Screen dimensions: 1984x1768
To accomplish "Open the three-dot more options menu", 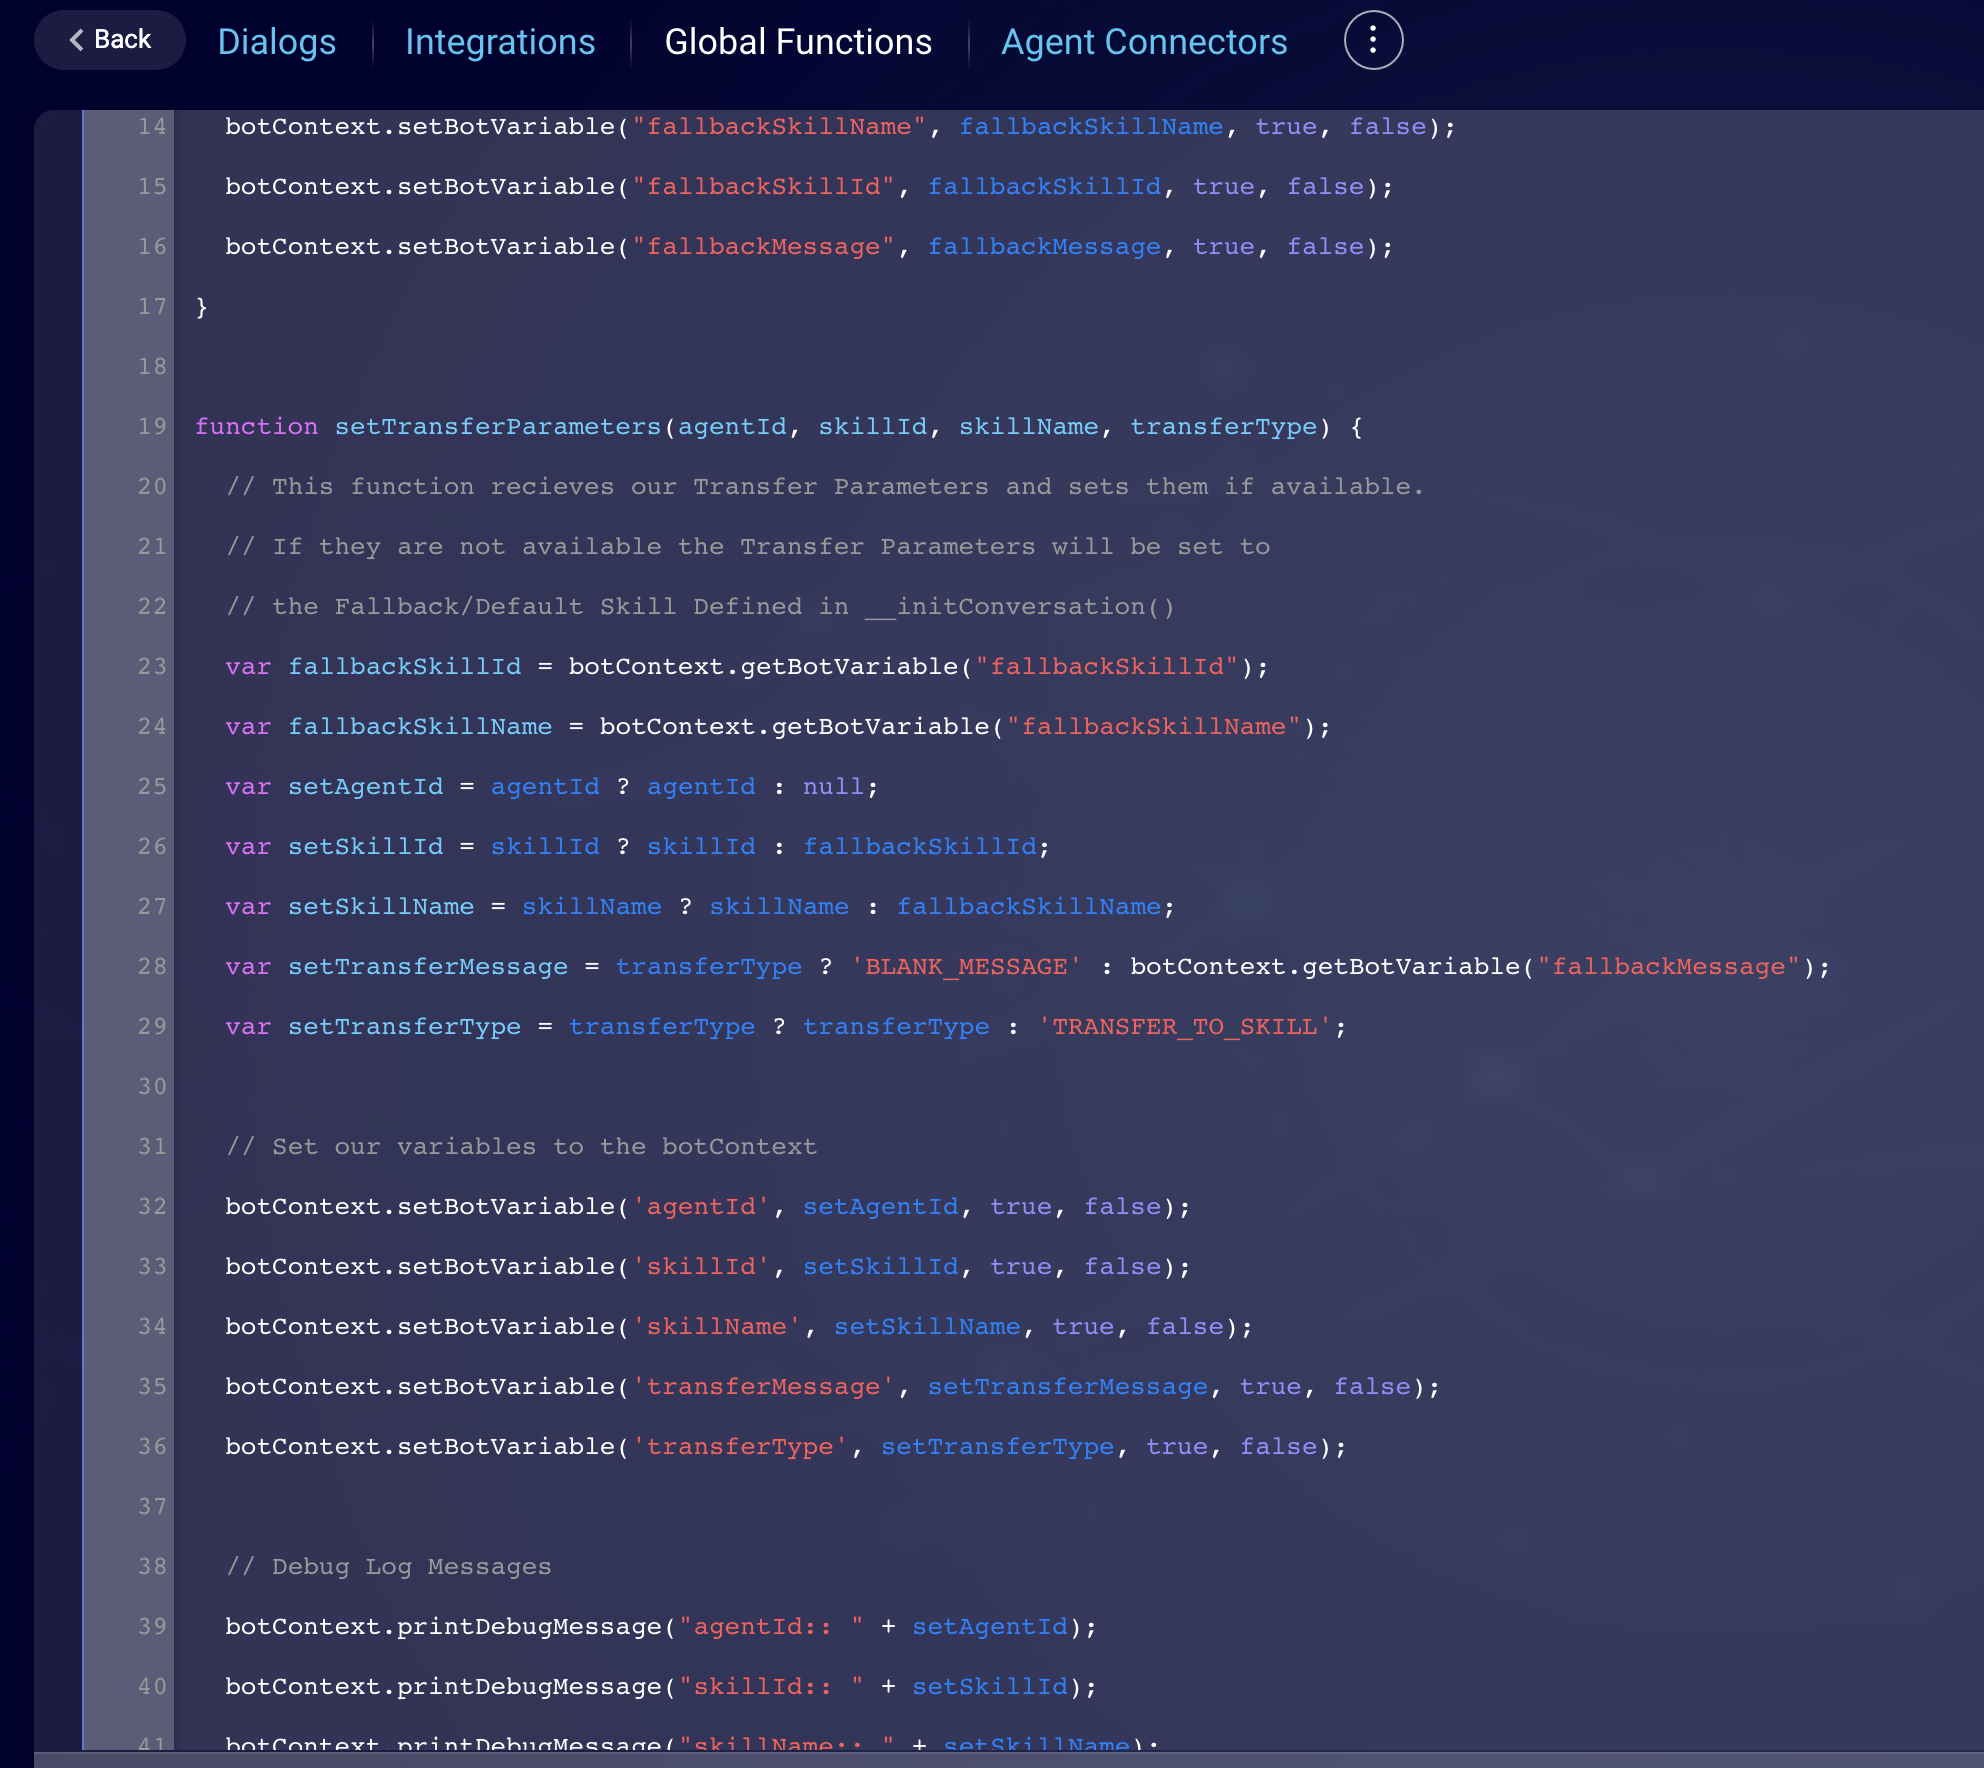I will (x=1373, y=40).
